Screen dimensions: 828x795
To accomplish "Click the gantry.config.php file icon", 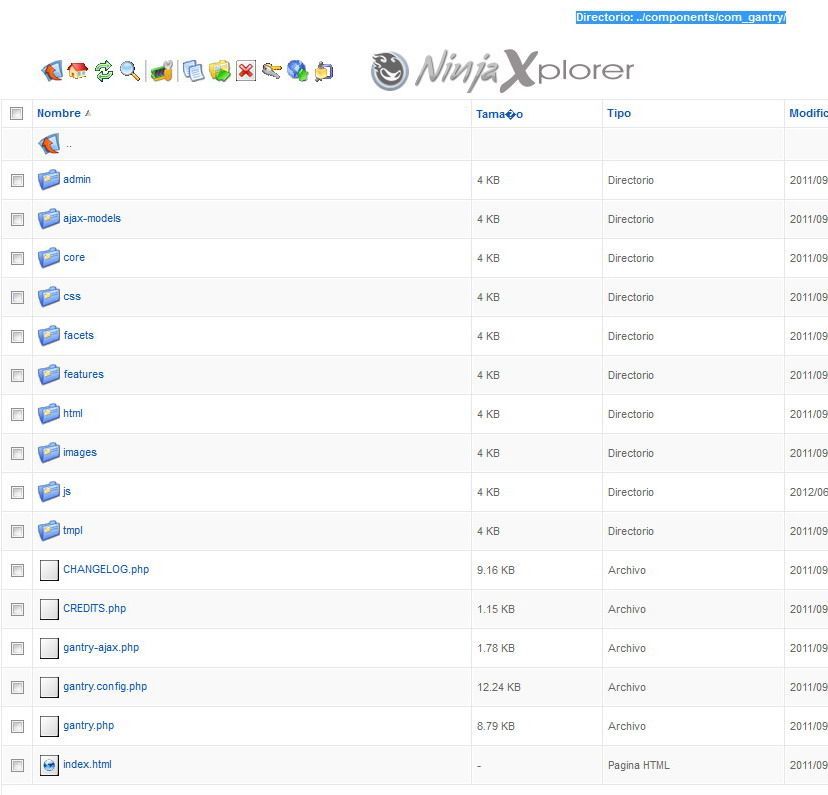I will coord(49,687).
